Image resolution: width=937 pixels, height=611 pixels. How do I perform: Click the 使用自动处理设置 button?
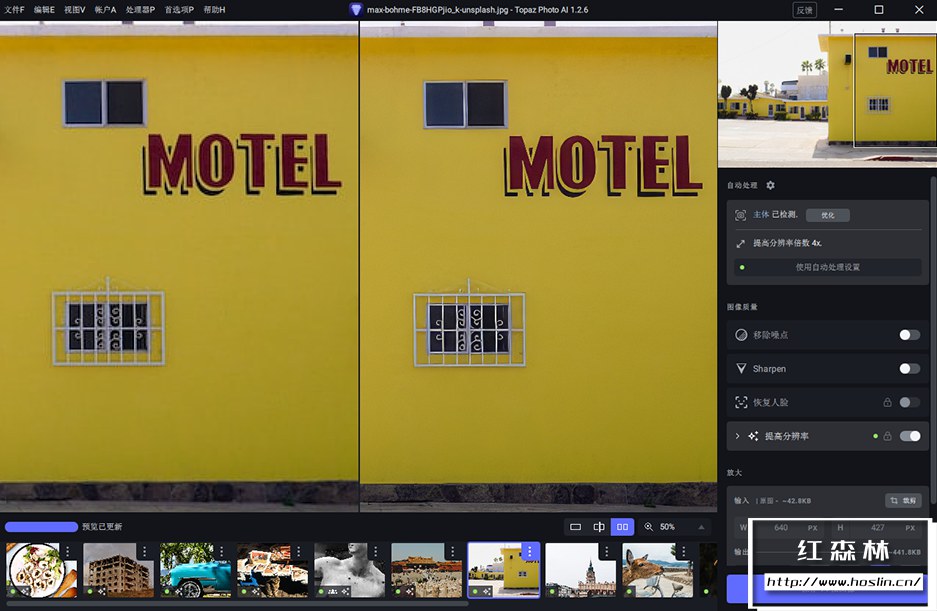pyautogui.click(x=827, y=267)
